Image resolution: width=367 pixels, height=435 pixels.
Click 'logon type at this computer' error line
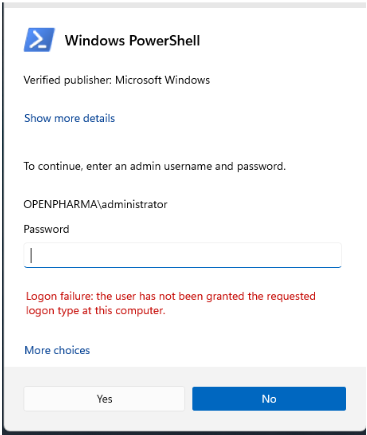pyautogui.click(x=96, y=311)
